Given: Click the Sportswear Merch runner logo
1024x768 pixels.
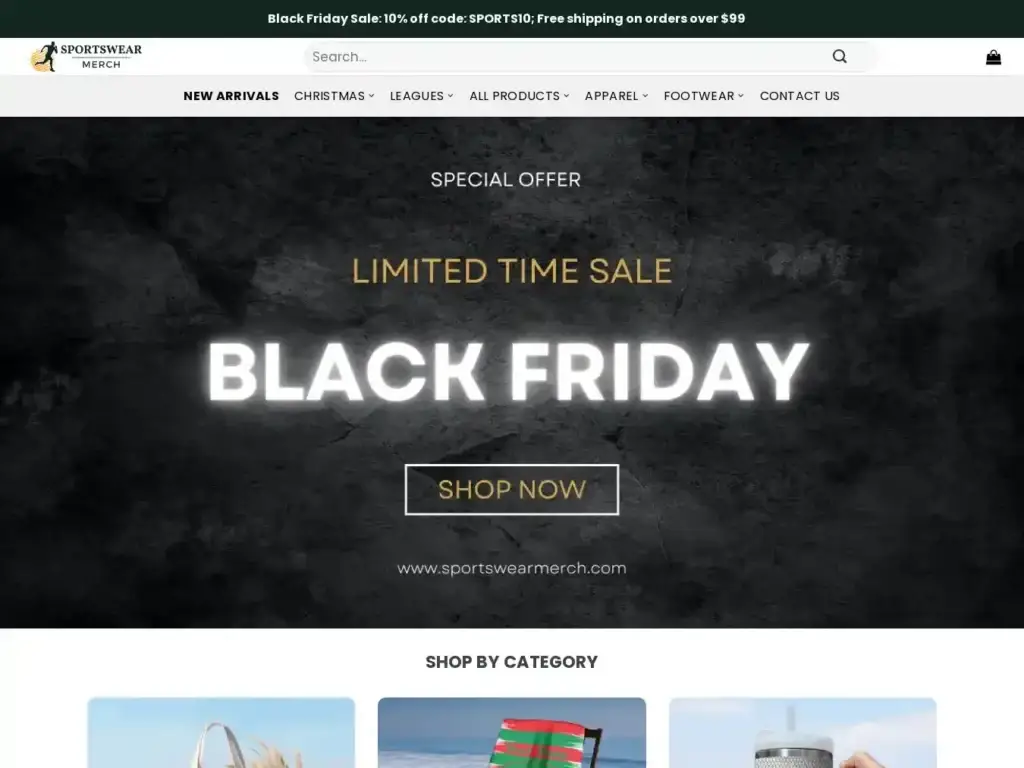Looking at the screenshot, I should pyautogui.click(x=86, y=56).
